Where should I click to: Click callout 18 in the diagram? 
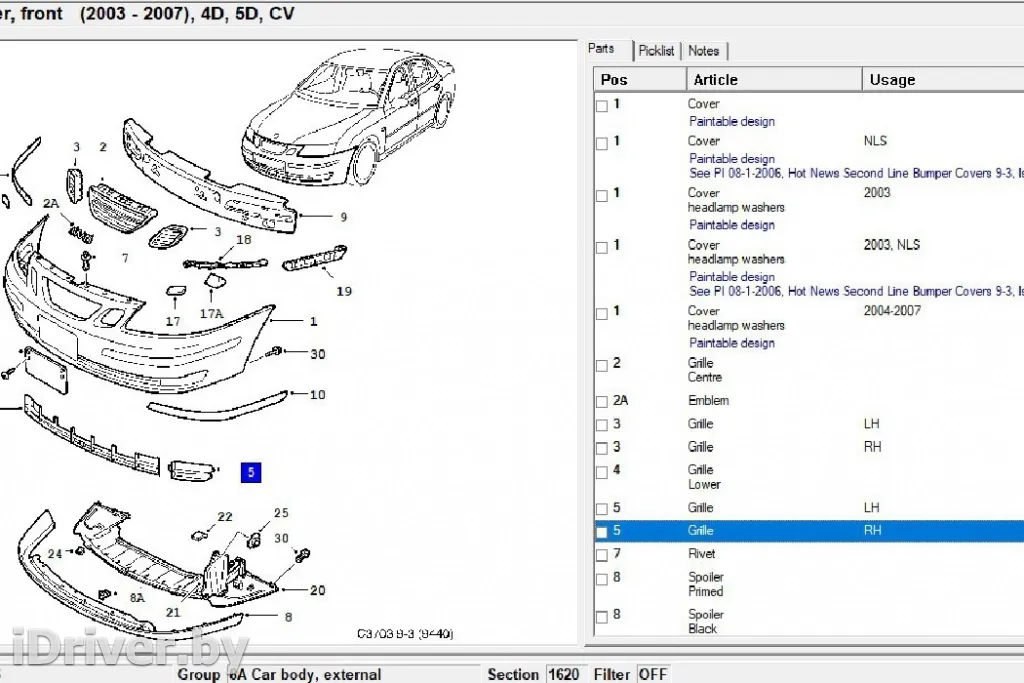coord(244,240)
